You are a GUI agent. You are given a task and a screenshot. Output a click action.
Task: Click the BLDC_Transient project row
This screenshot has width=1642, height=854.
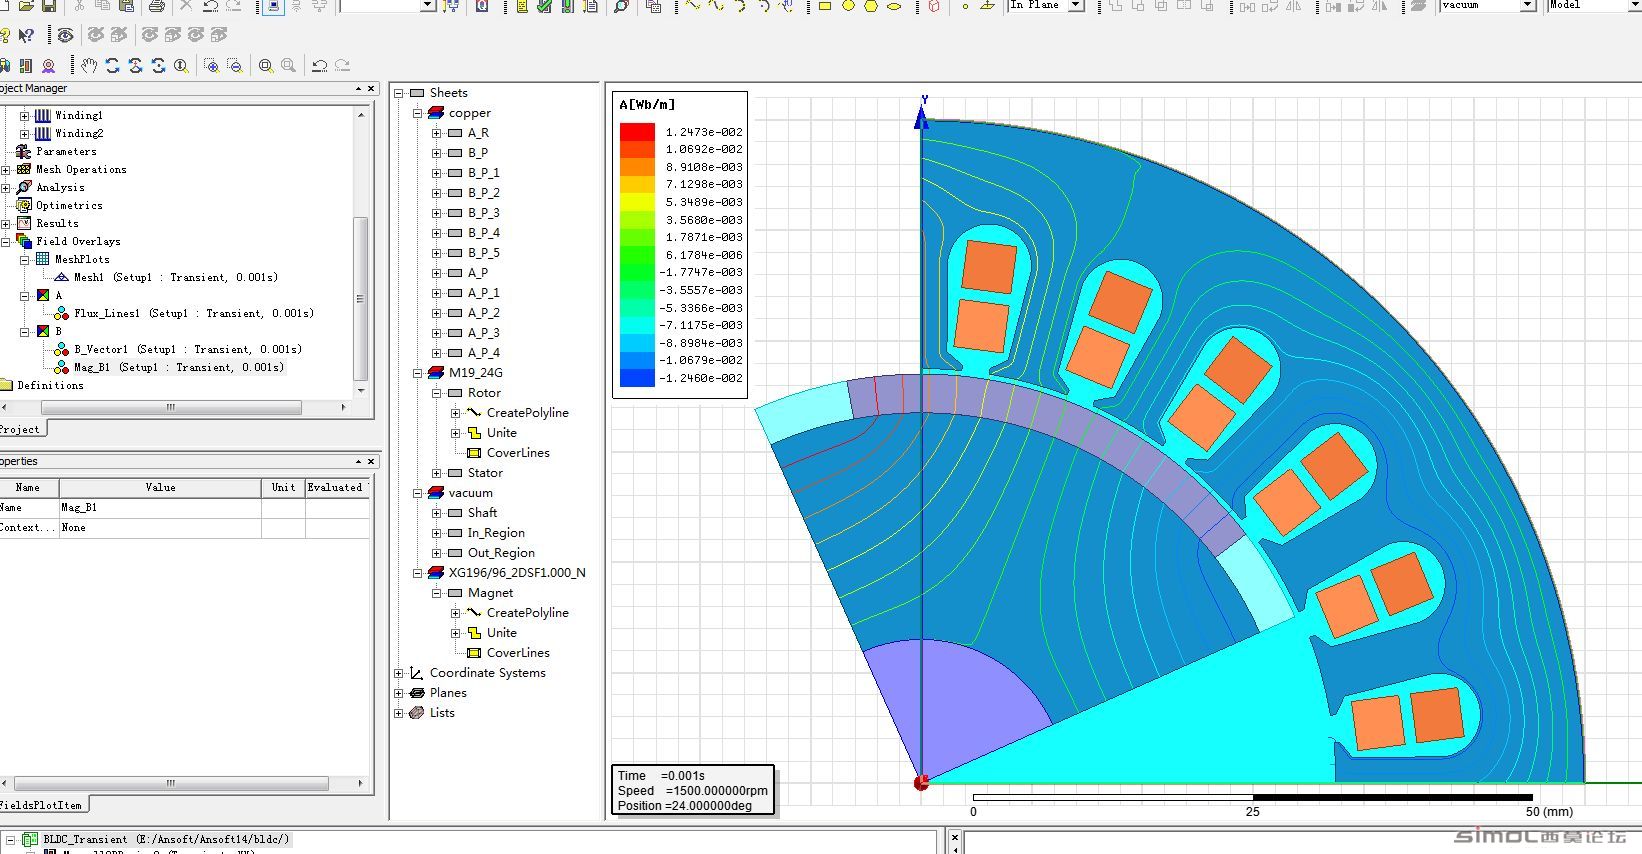click(166, 839)
